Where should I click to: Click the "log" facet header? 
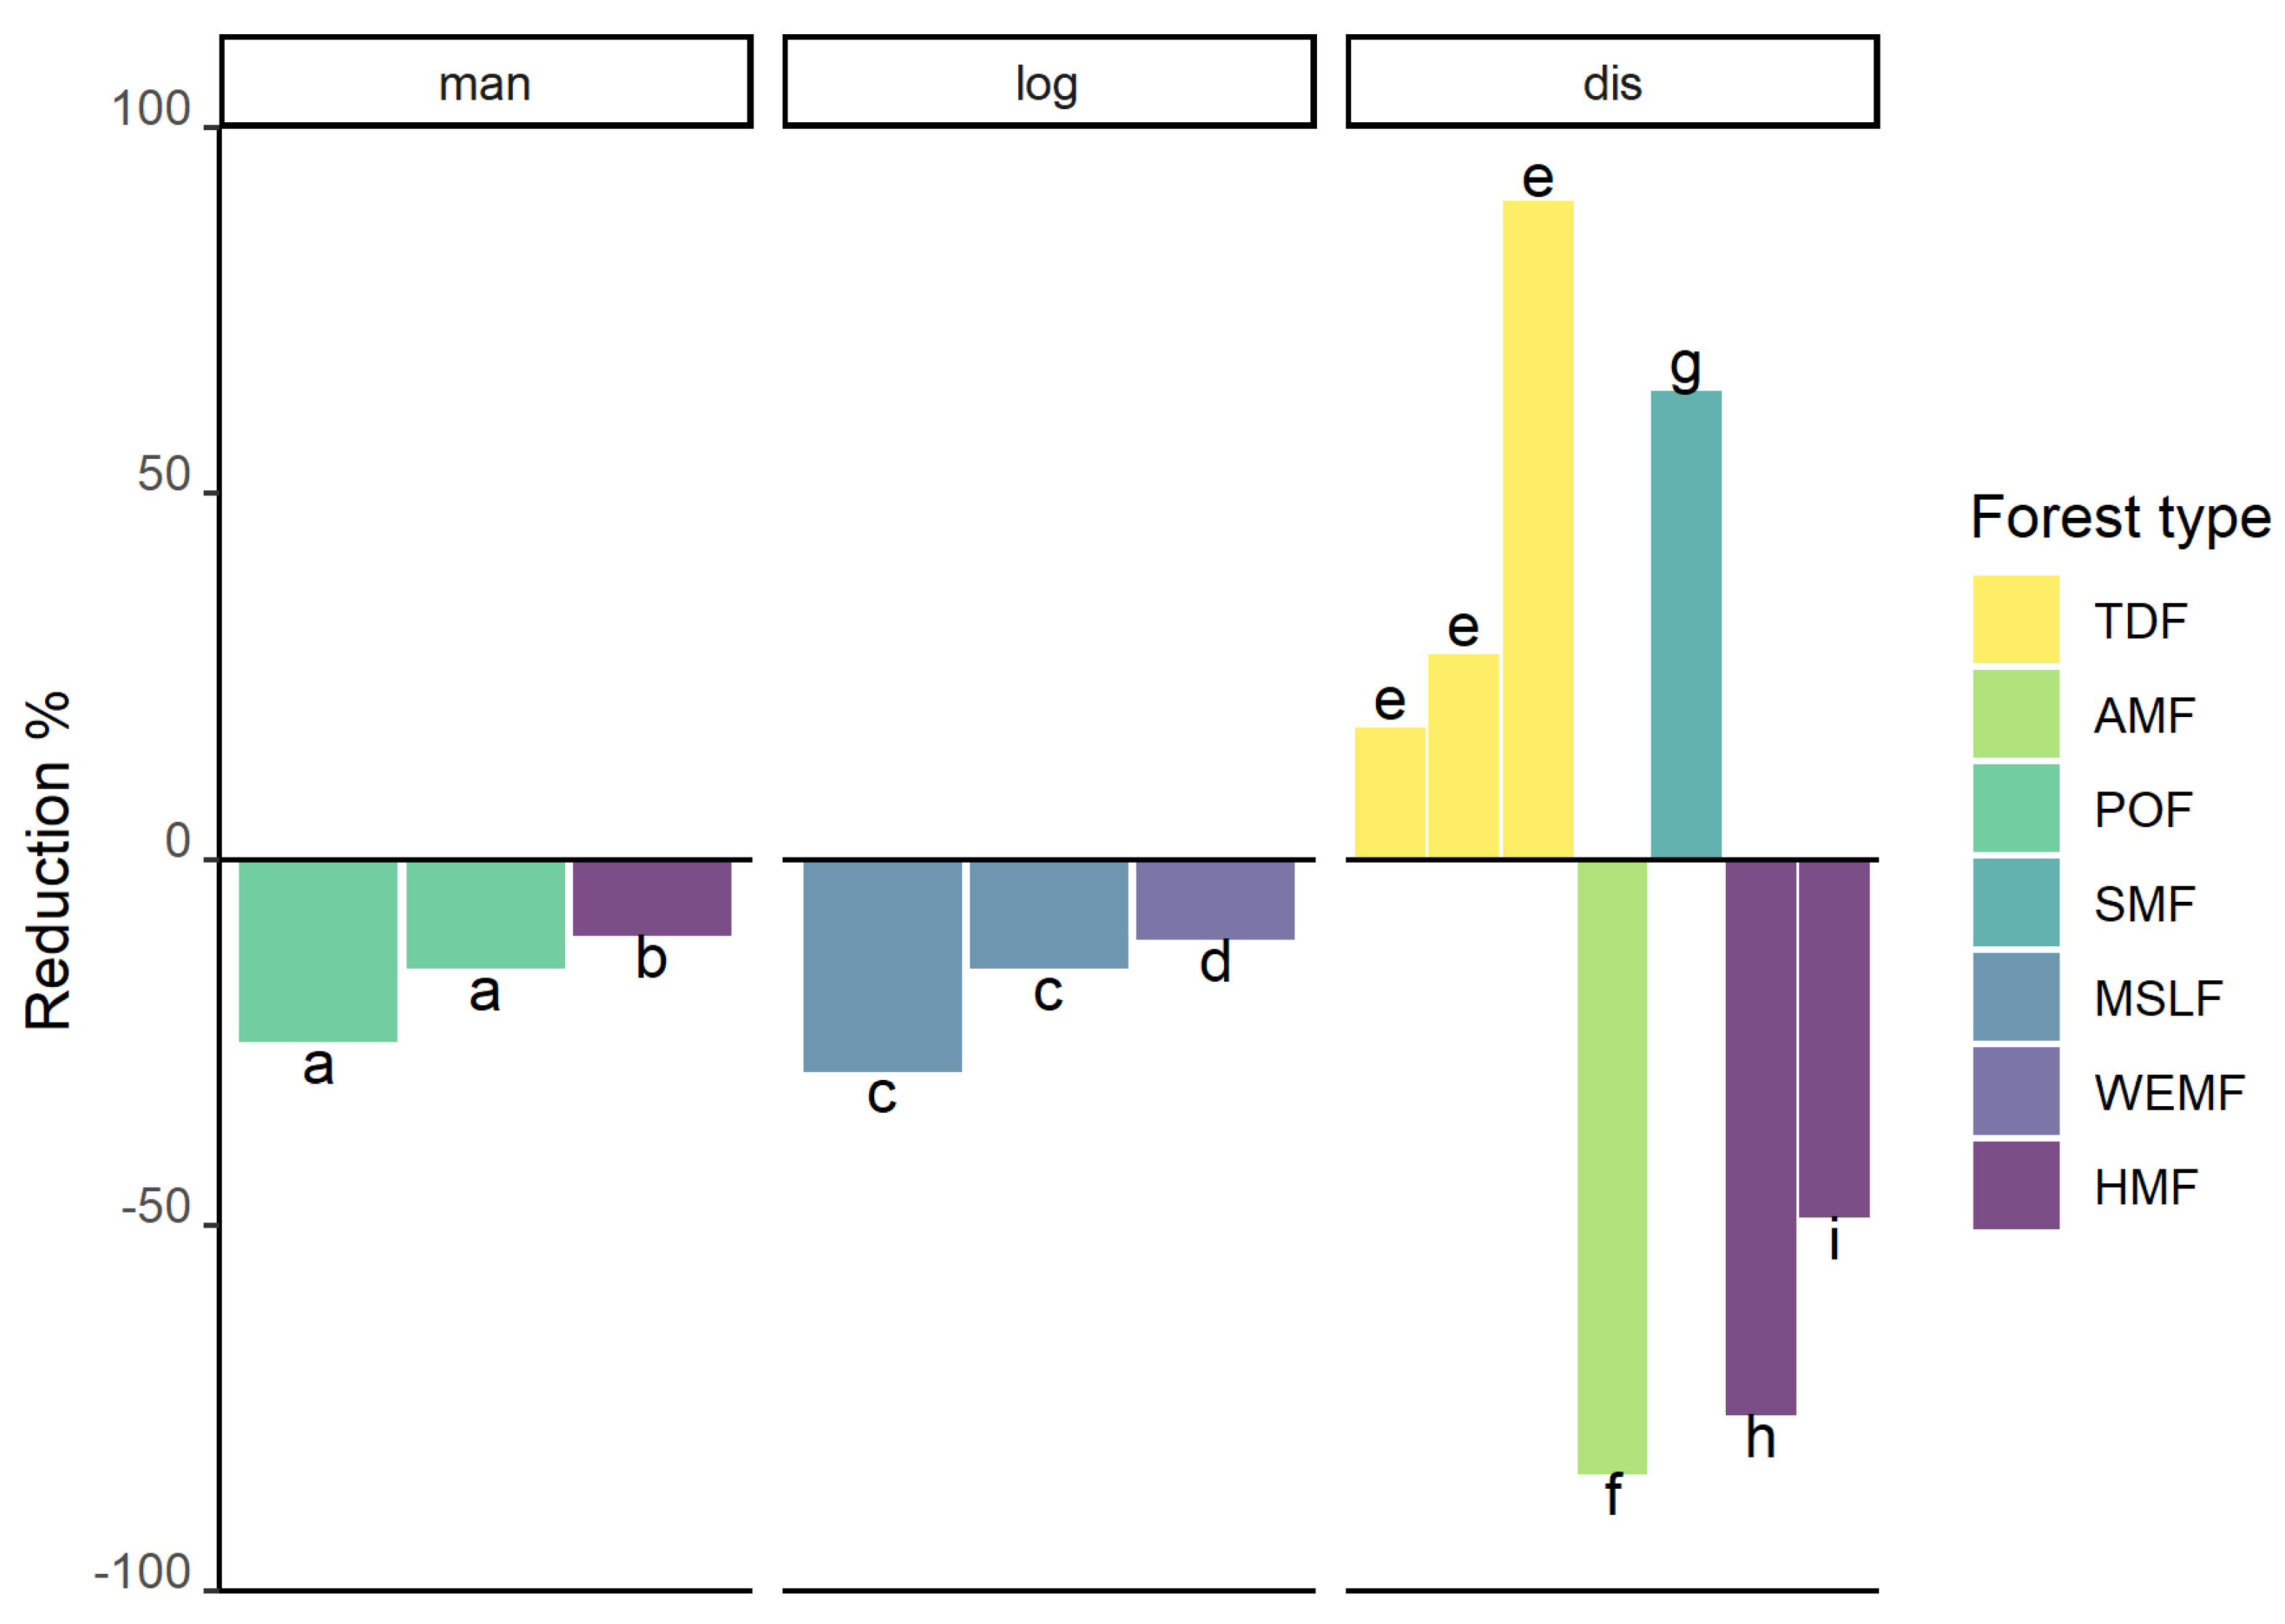click(1049, 82)
